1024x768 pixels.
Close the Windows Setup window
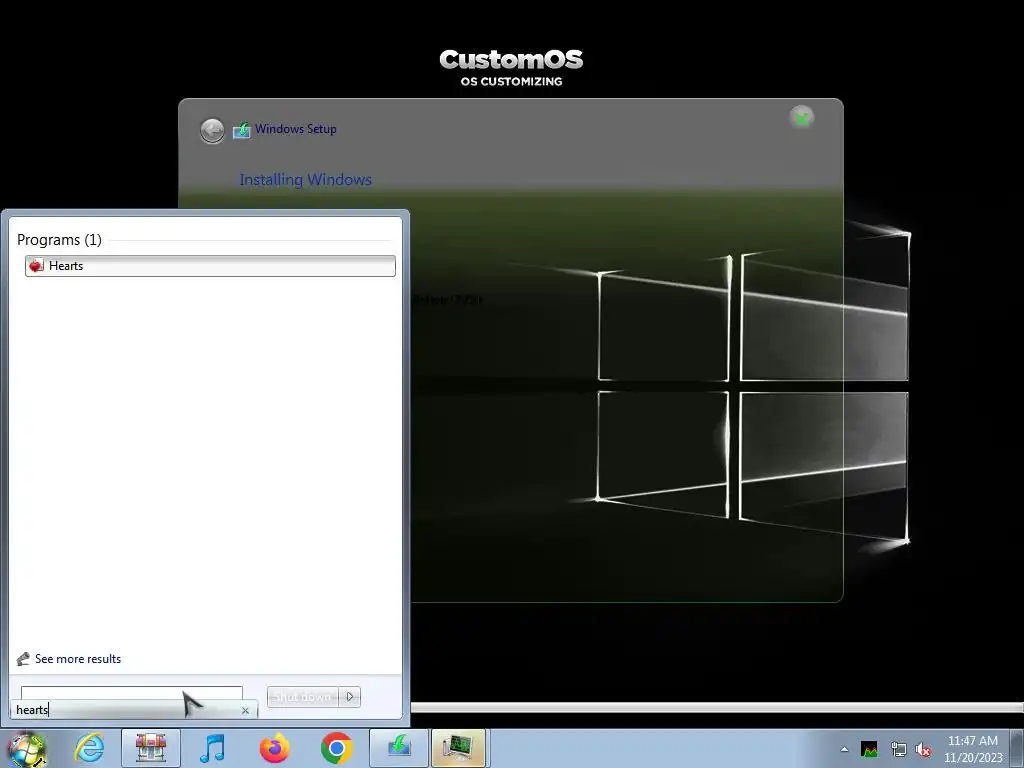click(801, 118)
